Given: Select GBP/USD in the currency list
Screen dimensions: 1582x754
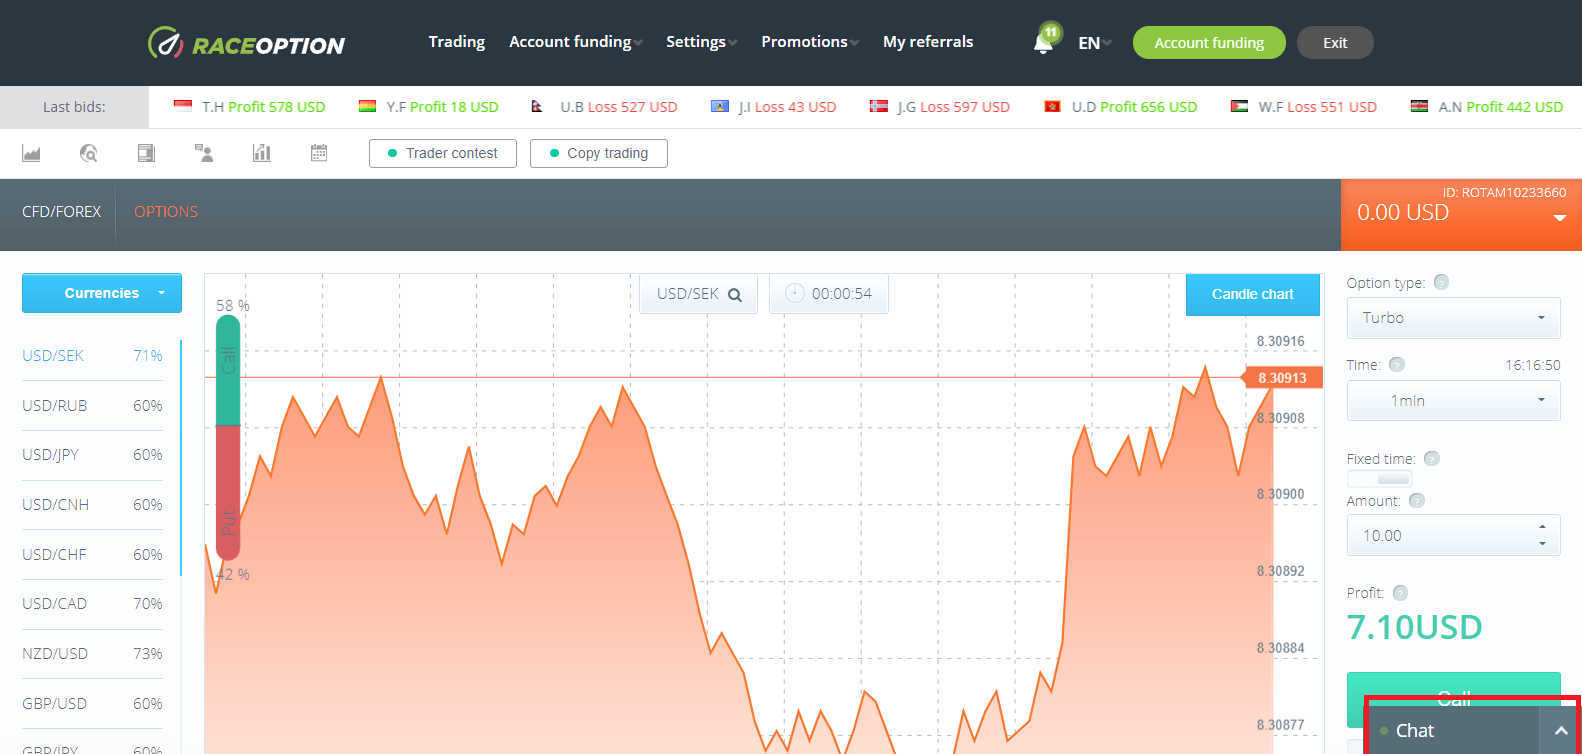Looking at the screenshot, I should point(92,704).
